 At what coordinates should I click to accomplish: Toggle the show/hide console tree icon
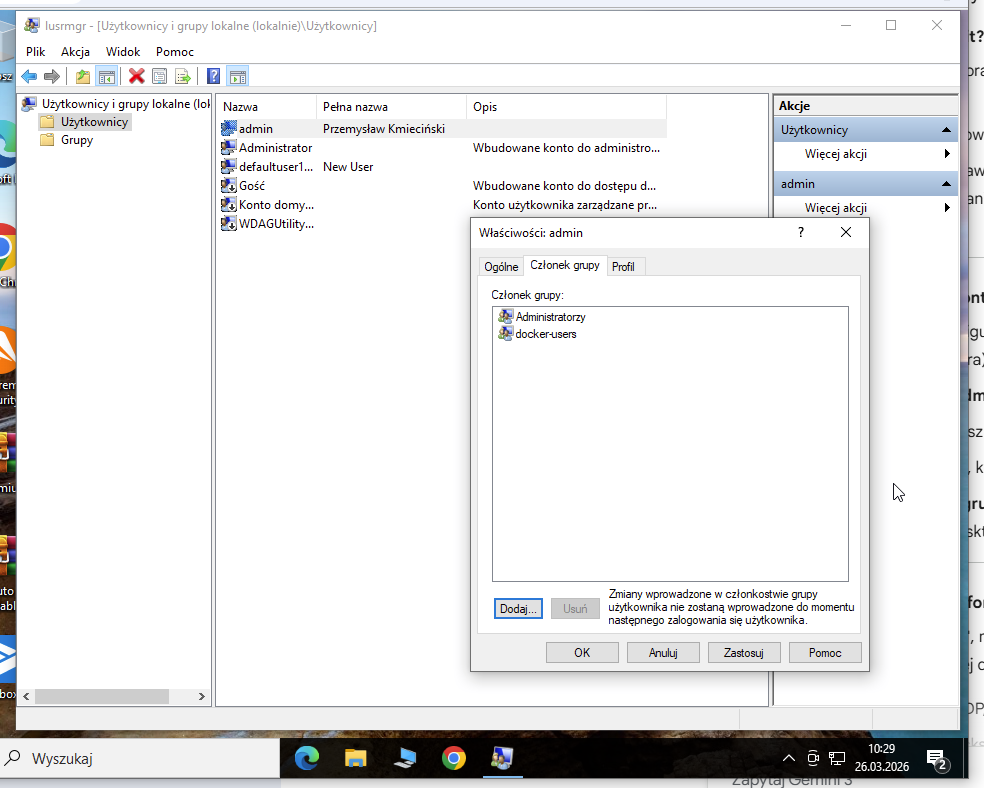(106, 77)
